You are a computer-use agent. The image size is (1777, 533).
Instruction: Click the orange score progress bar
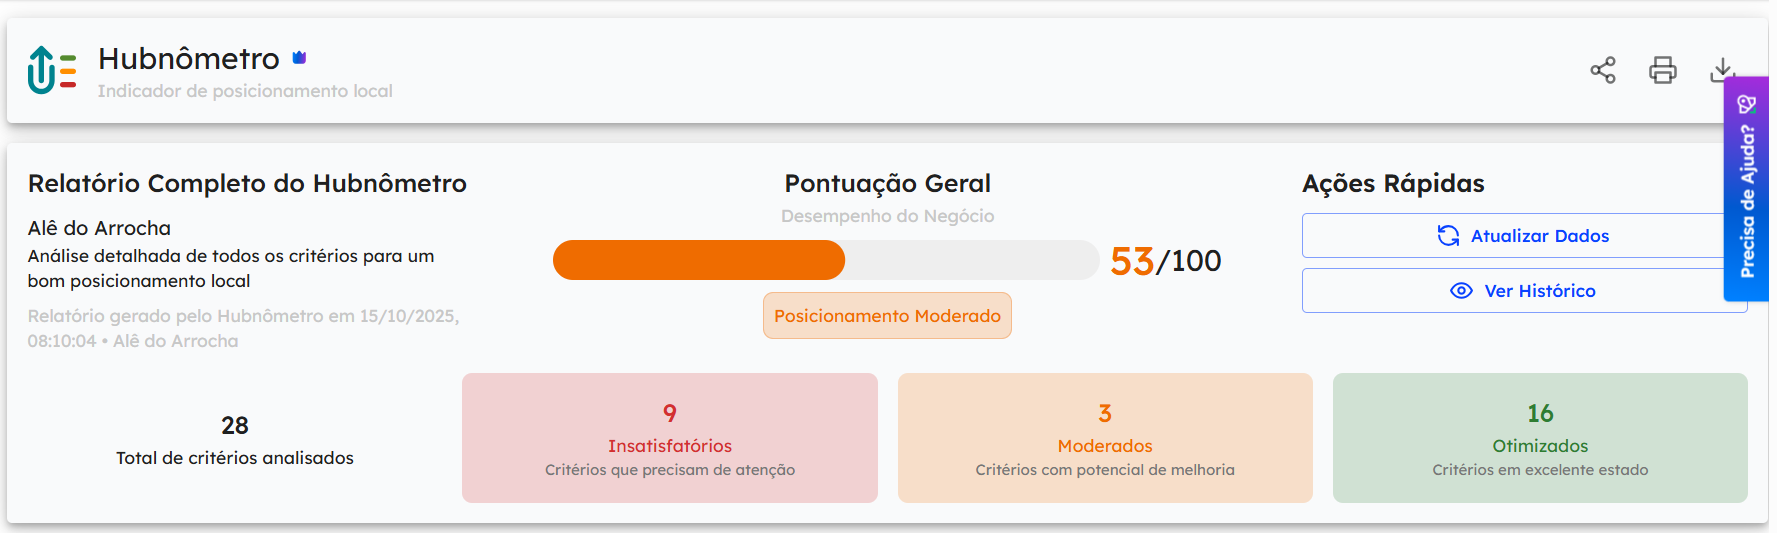(699, 260)
